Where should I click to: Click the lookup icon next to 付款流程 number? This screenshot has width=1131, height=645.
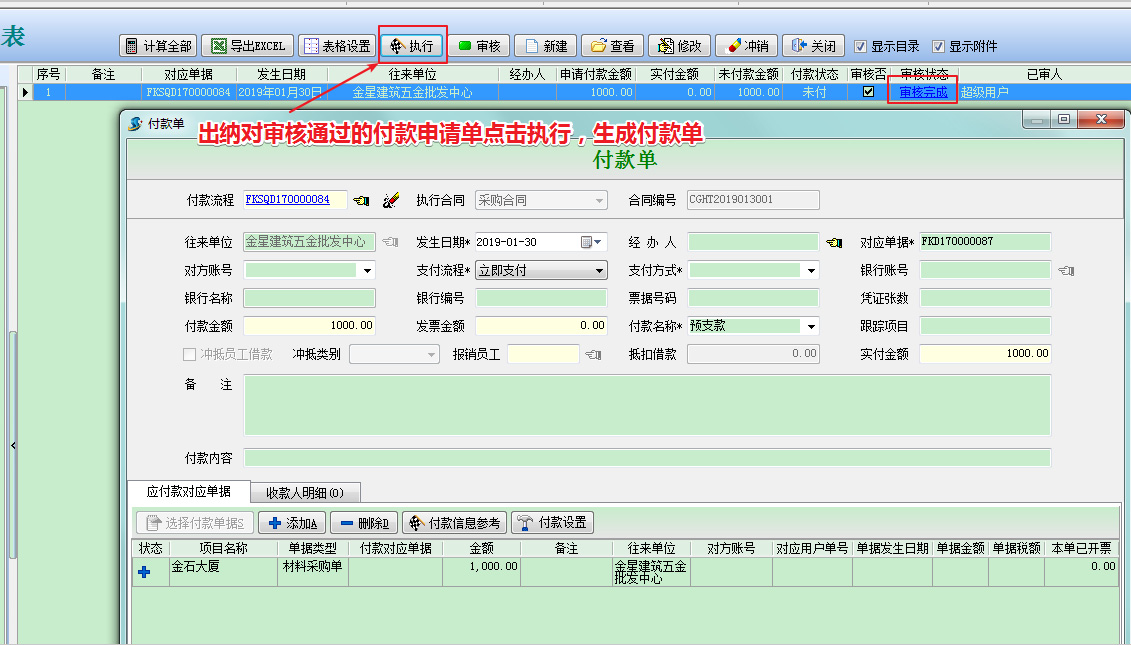(361, 201)
